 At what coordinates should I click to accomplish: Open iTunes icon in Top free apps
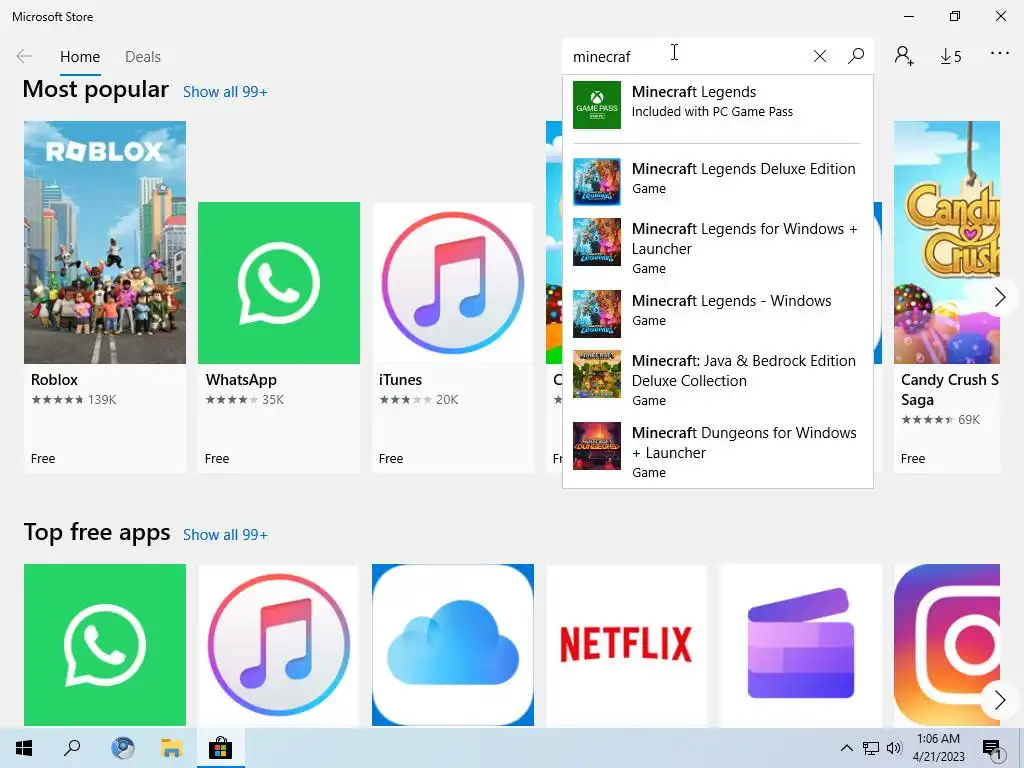click(279, 645)
